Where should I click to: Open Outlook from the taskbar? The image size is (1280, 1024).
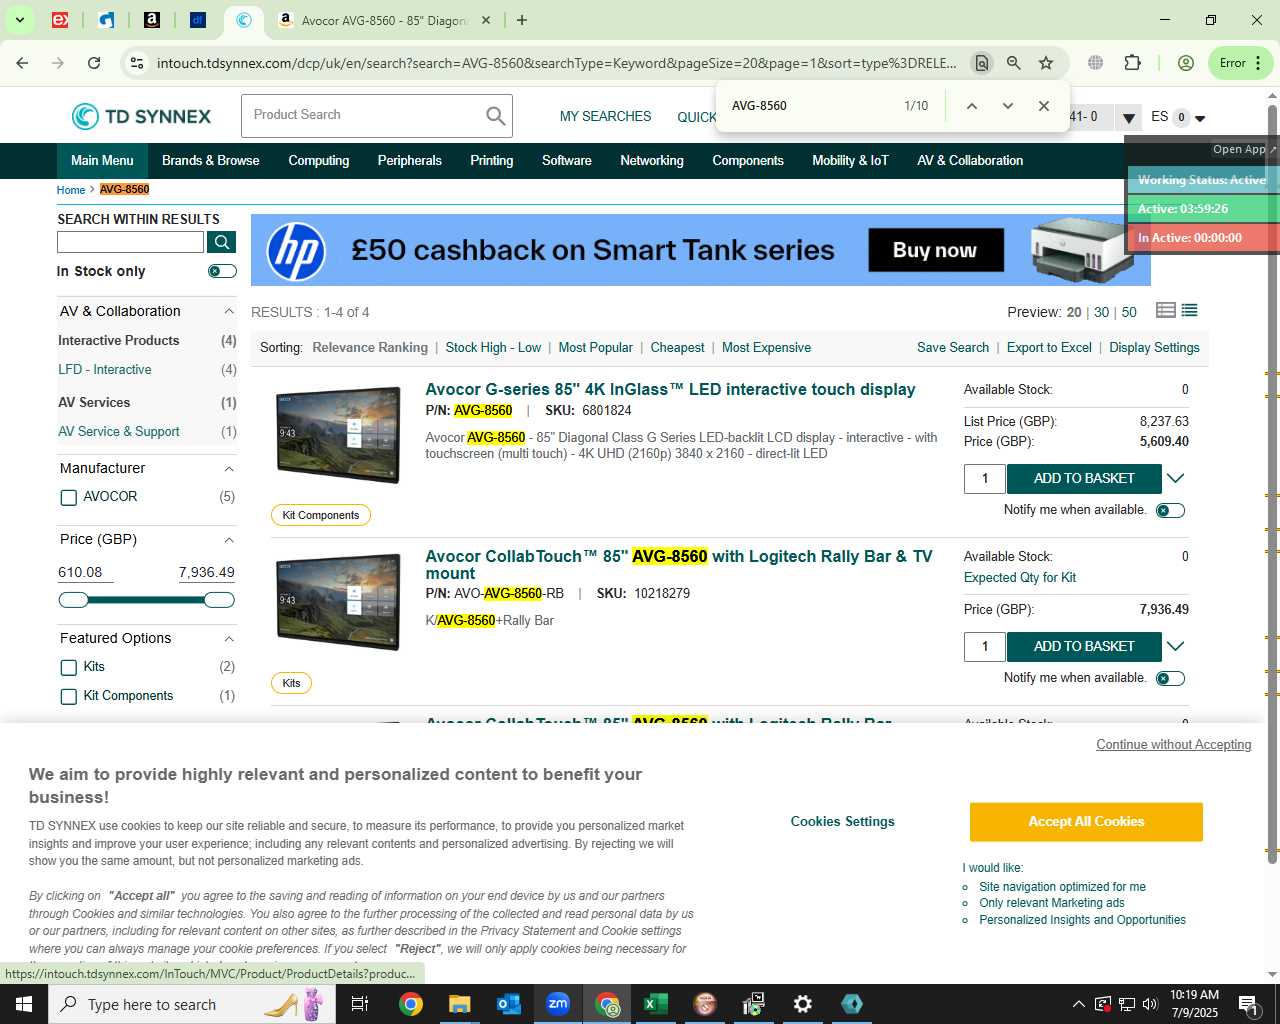[x=509, y=1004]
